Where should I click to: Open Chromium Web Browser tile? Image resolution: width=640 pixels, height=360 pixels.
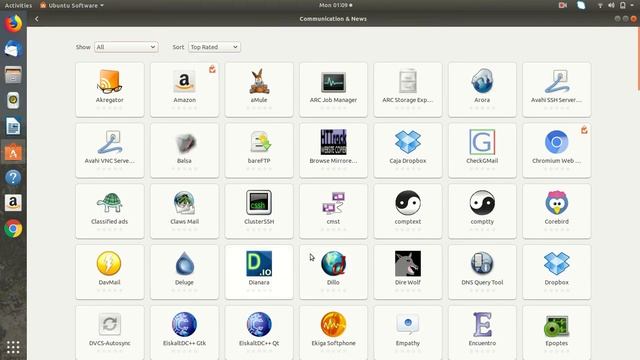tap(557, 151)
